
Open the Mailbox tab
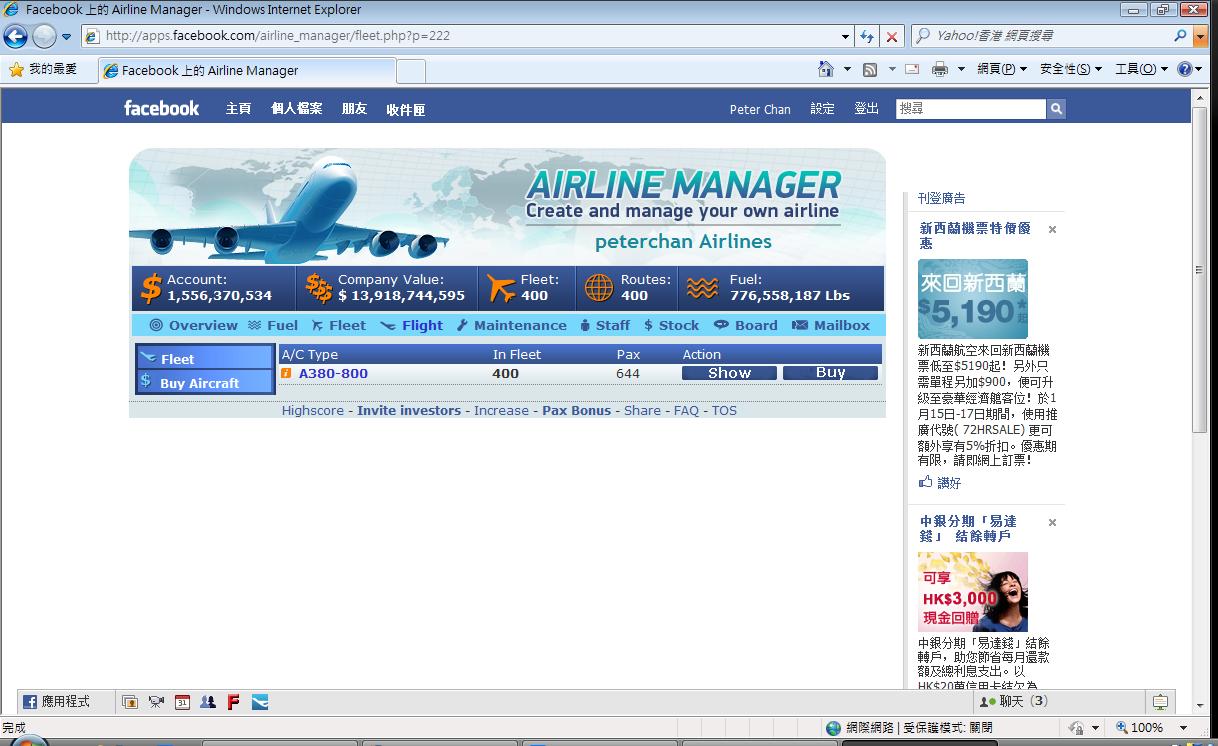tap(831, 325)
